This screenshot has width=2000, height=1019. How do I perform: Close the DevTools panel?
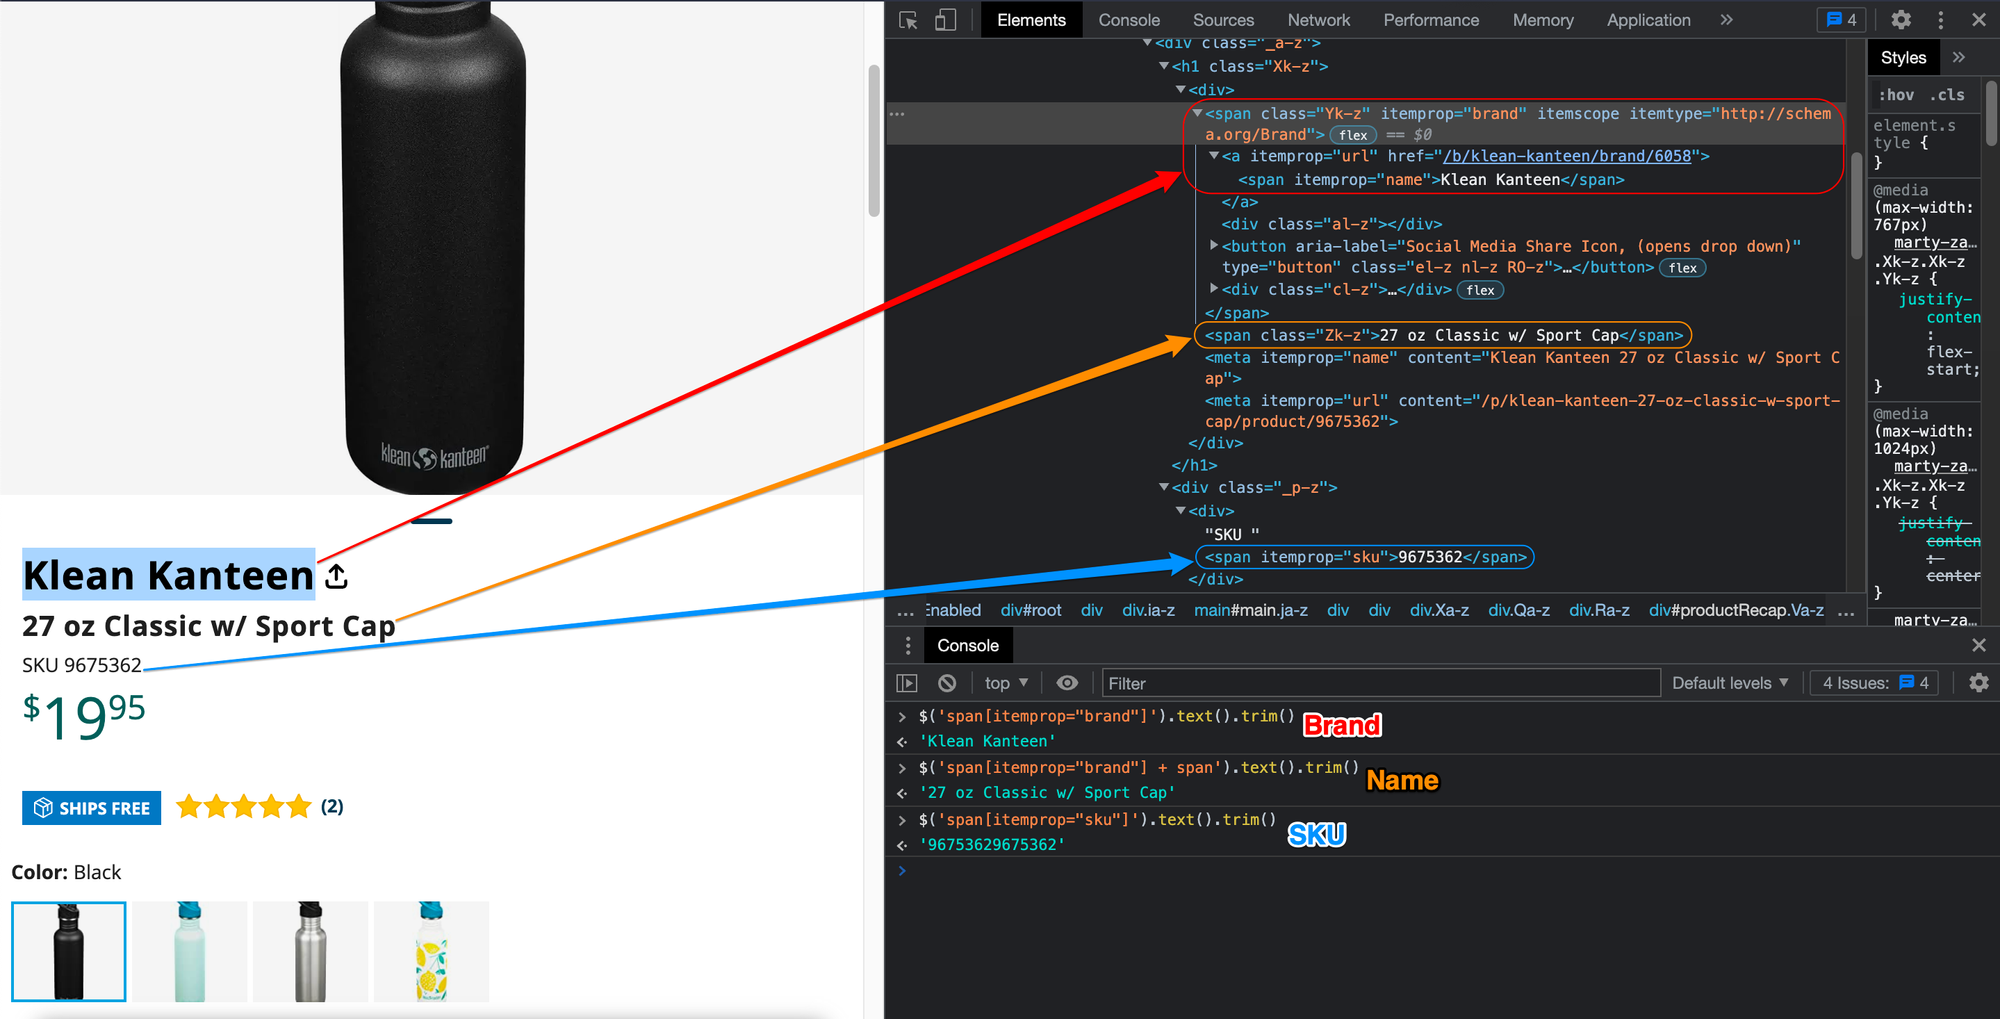point(1979,20)
